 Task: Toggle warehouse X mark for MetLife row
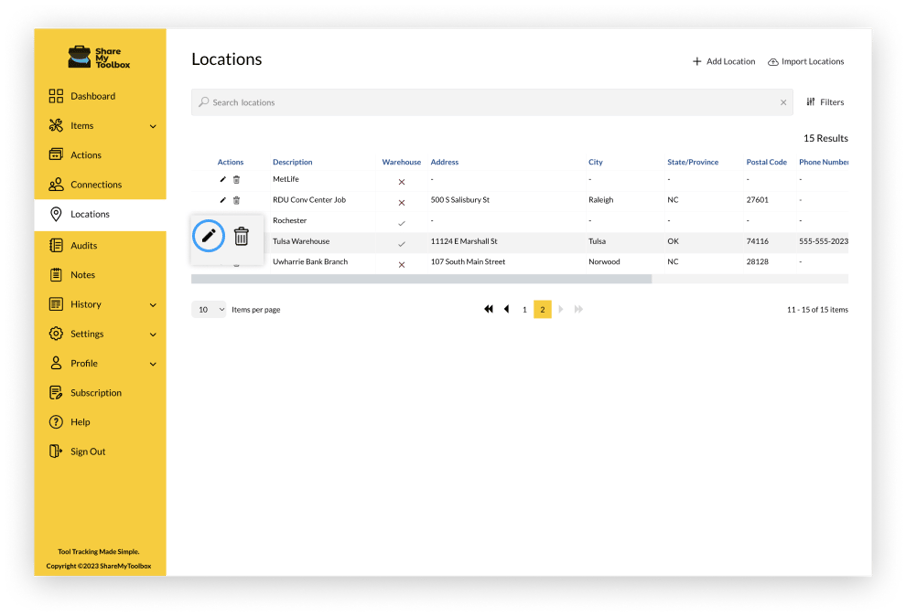click(x=402, y=182)
